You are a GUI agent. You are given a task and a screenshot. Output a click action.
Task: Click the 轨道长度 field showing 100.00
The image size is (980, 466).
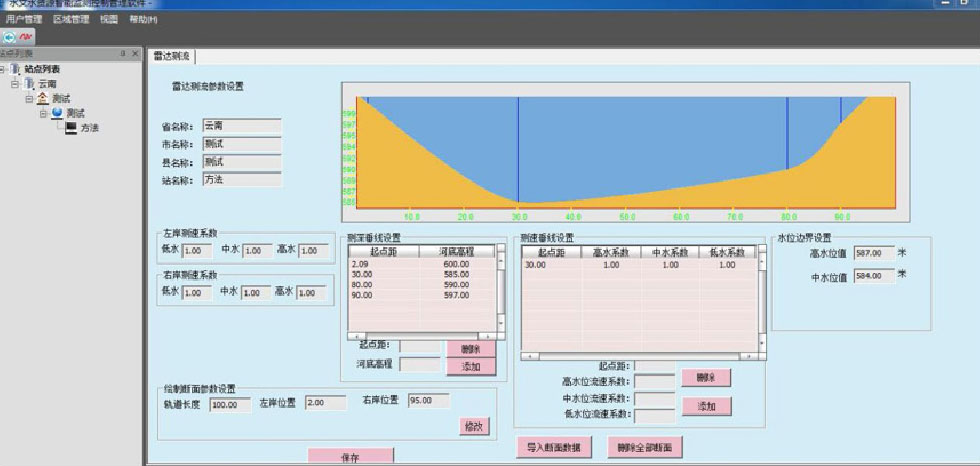coord(230,405)
